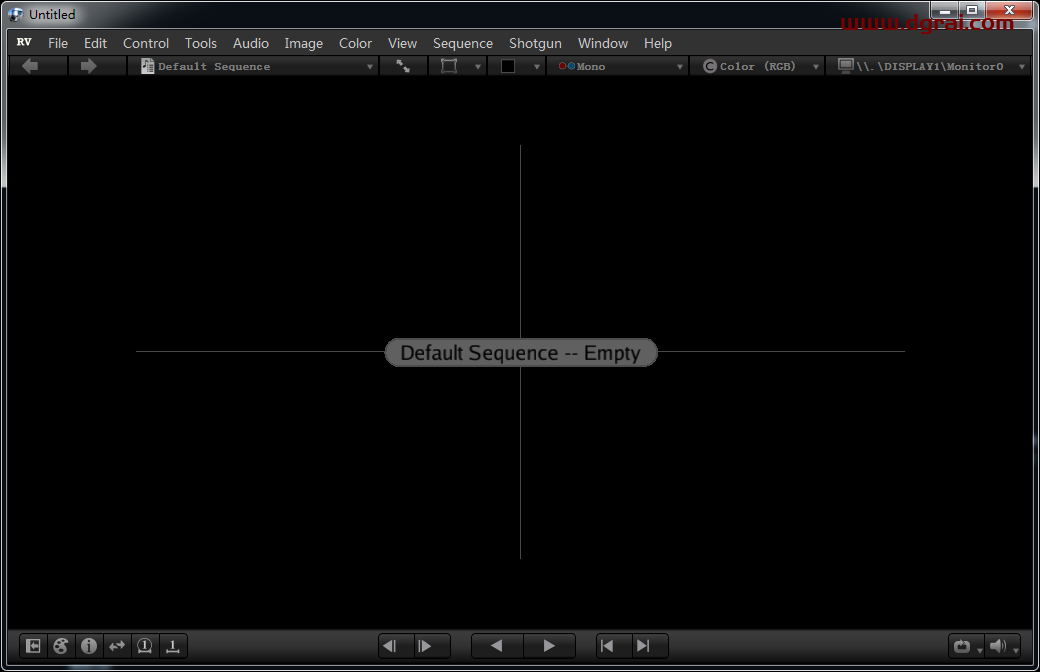The width and height of the screenshot is (1040, 672).
Task: Play the sequence backward
Action: (x=496, y=646)
